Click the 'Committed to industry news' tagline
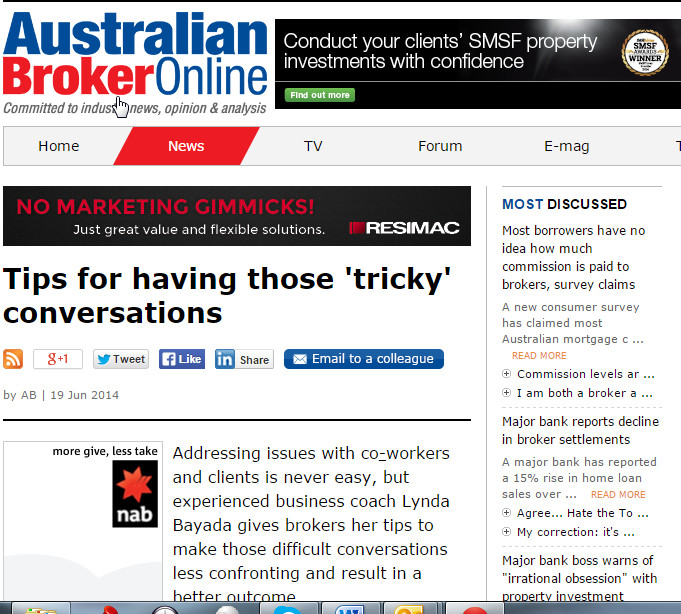This screenshot has height=614, width=681. click(x=135, y=108)
